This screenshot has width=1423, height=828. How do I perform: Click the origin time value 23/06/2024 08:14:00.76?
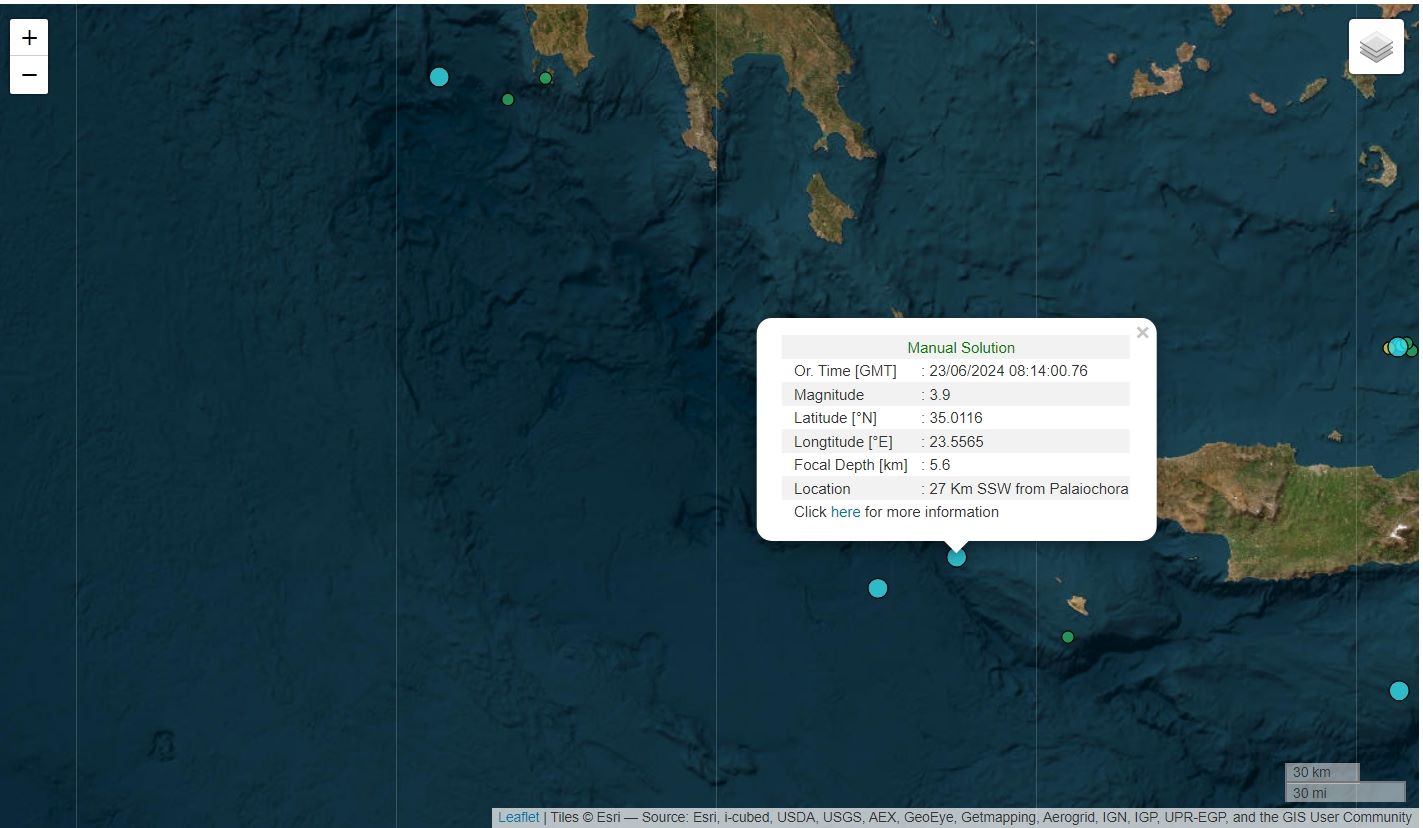1008,371
